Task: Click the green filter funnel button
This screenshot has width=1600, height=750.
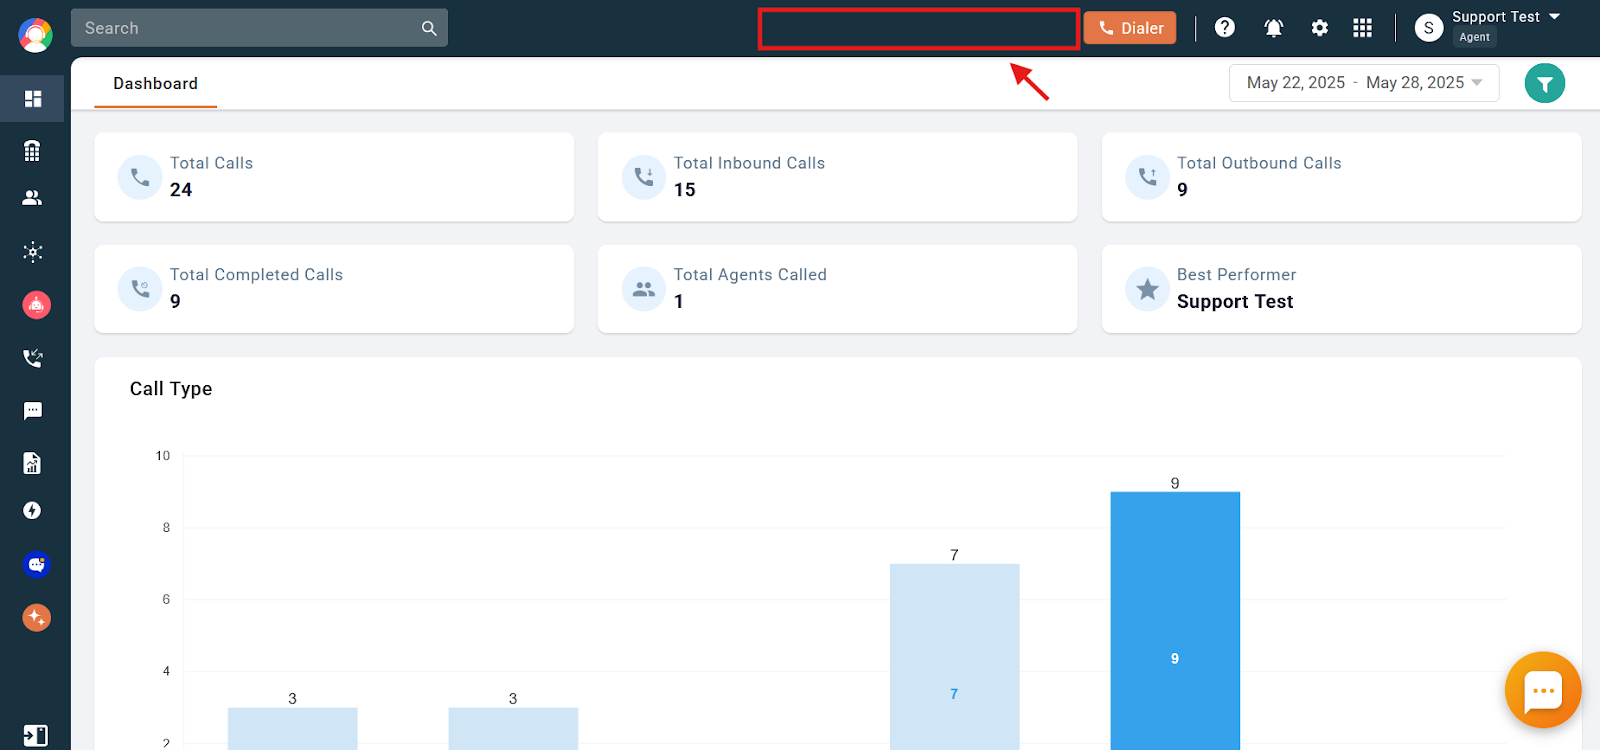Action: 1545,83
